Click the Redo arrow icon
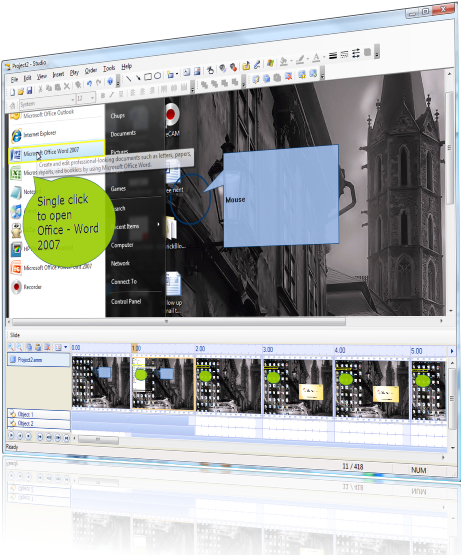The image size is (464, 555). point(99,82)
